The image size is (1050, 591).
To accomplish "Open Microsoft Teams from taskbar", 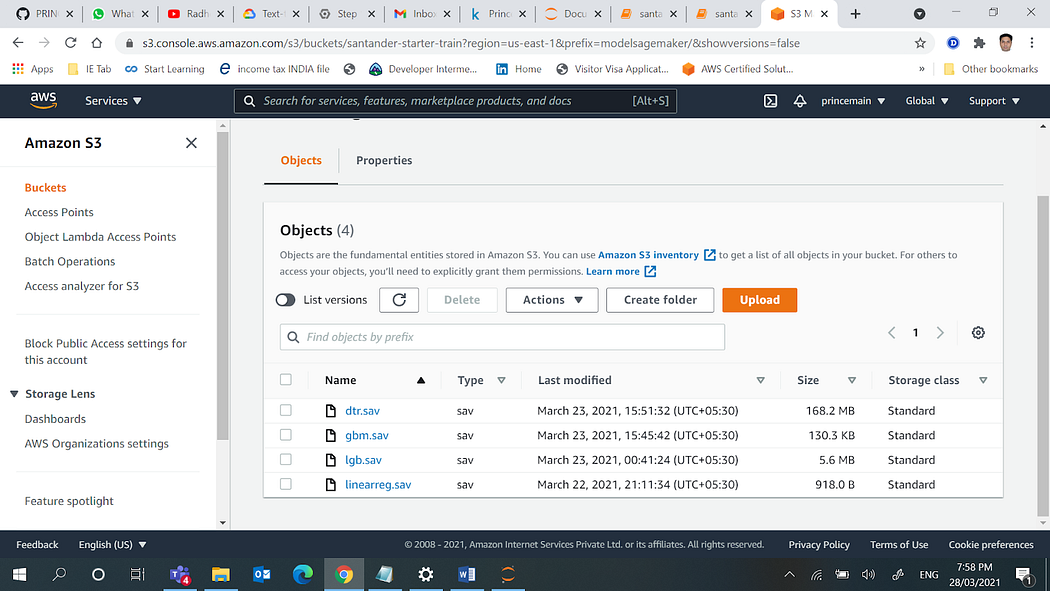I will point(179,574).
